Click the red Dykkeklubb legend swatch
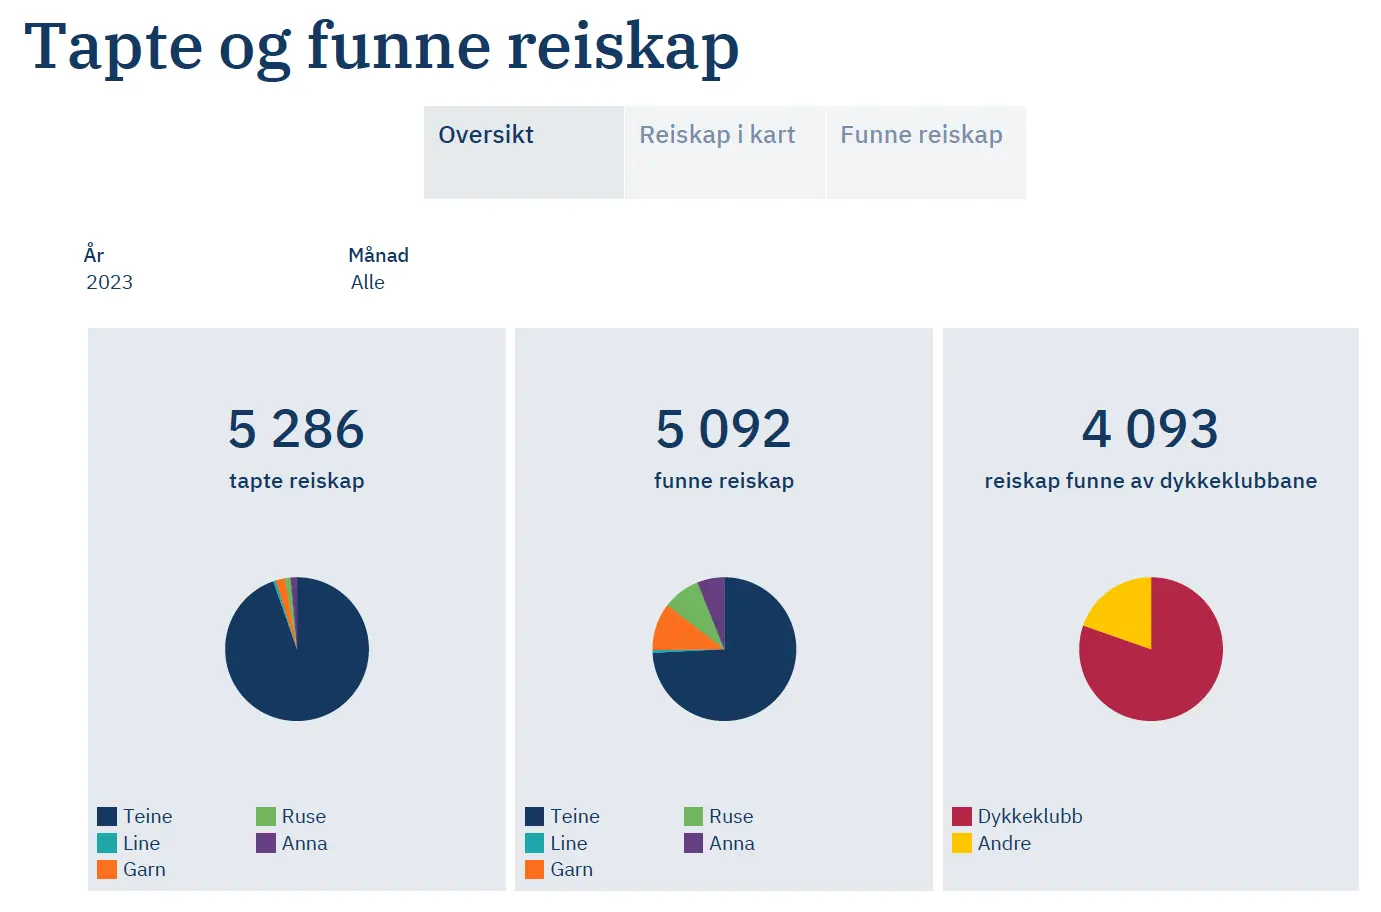Screen dimensions: 1381x912 tap(962, 817)
